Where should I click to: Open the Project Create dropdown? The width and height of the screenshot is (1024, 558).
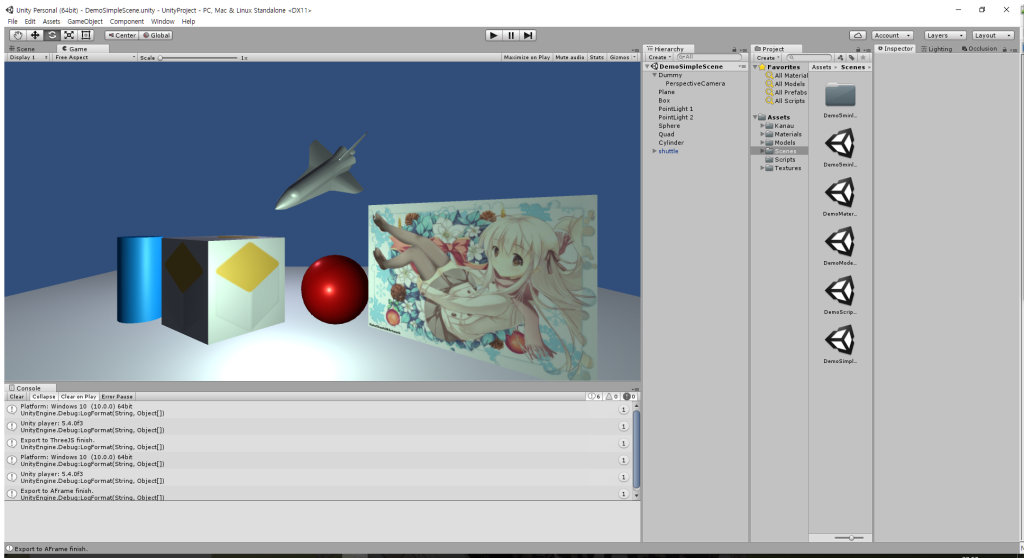[x=768, y=57]
